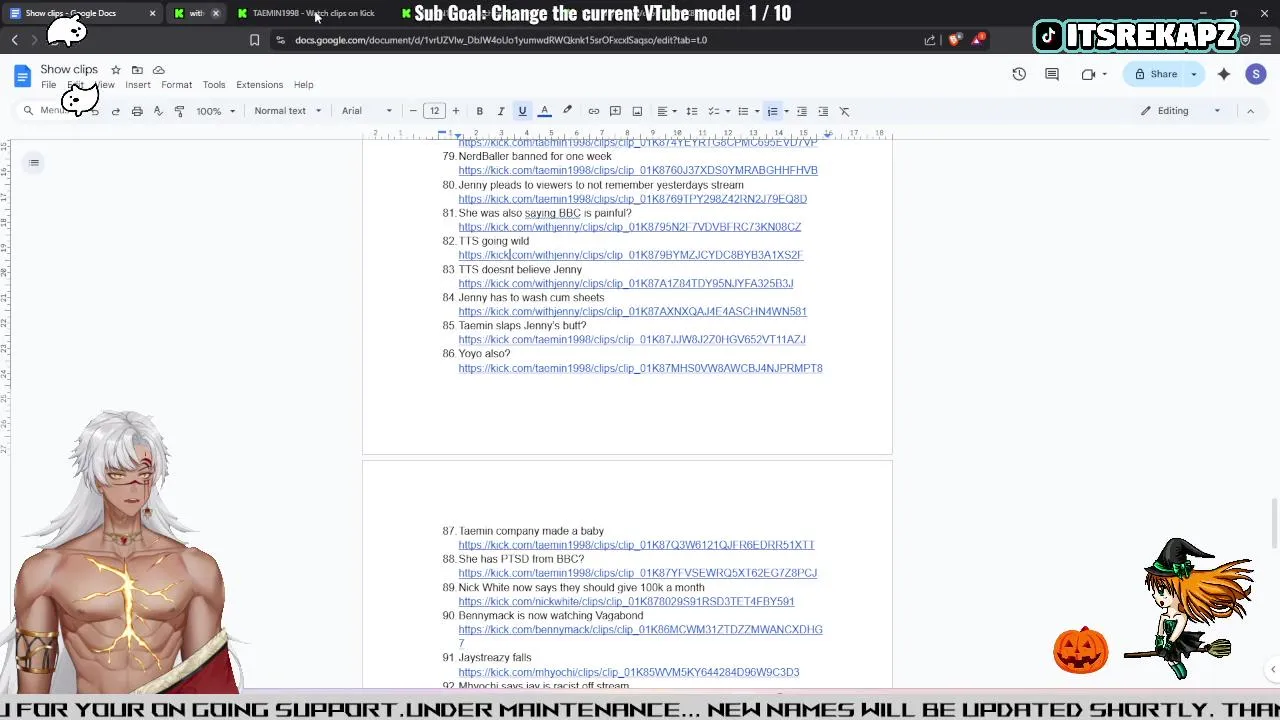This screenshot has height=720, width=1280.
Task: Open the Format menu
Action: pyautogui.click(x=176, y=85)
